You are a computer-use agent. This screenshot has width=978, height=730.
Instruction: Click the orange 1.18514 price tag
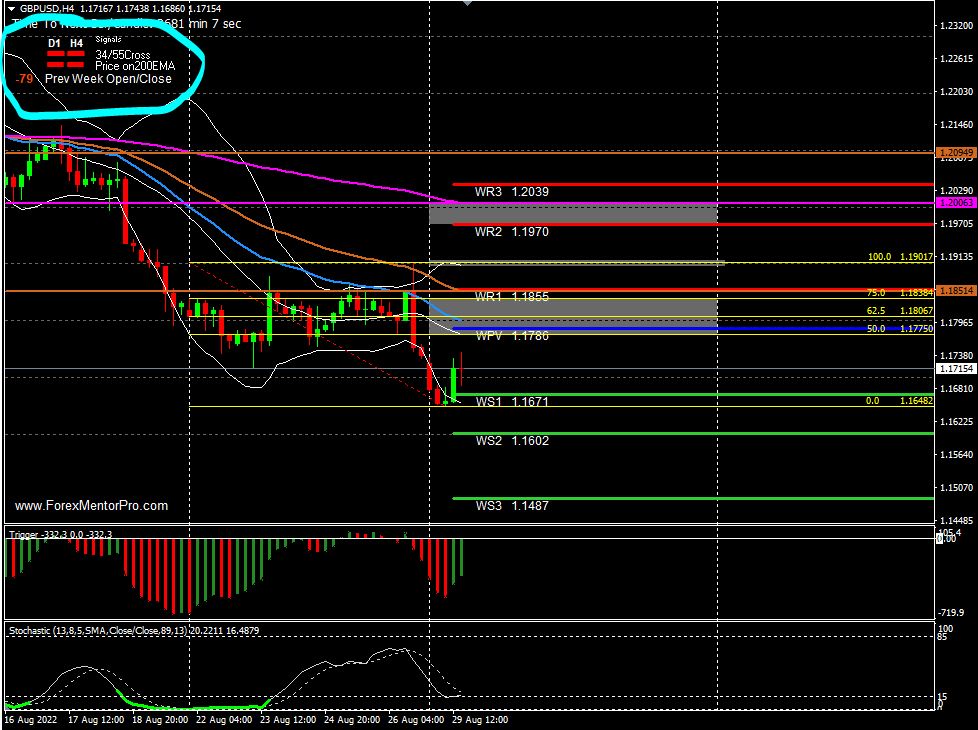[x=955, y=291]
